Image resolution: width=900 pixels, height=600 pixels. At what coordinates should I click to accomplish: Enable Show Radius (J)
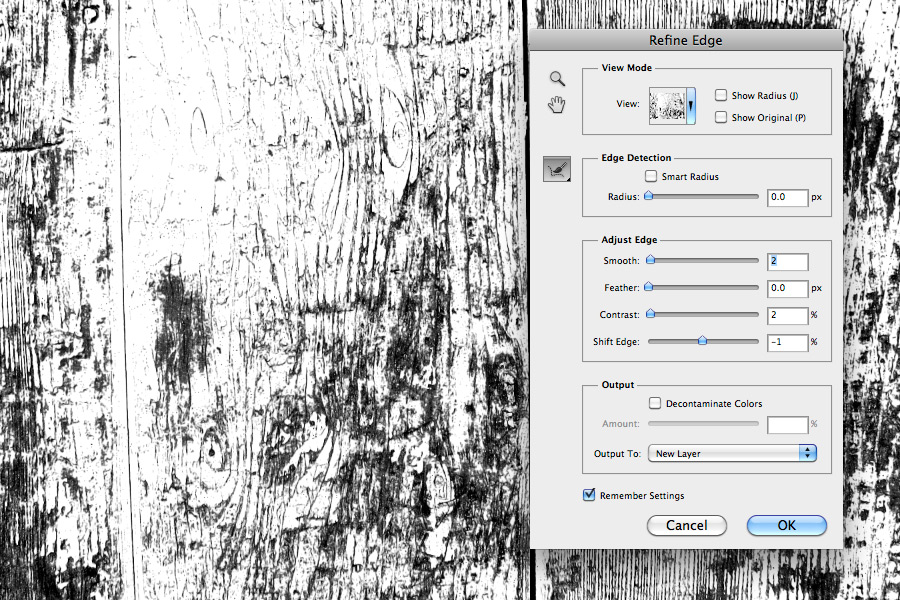tap(721, 94)
